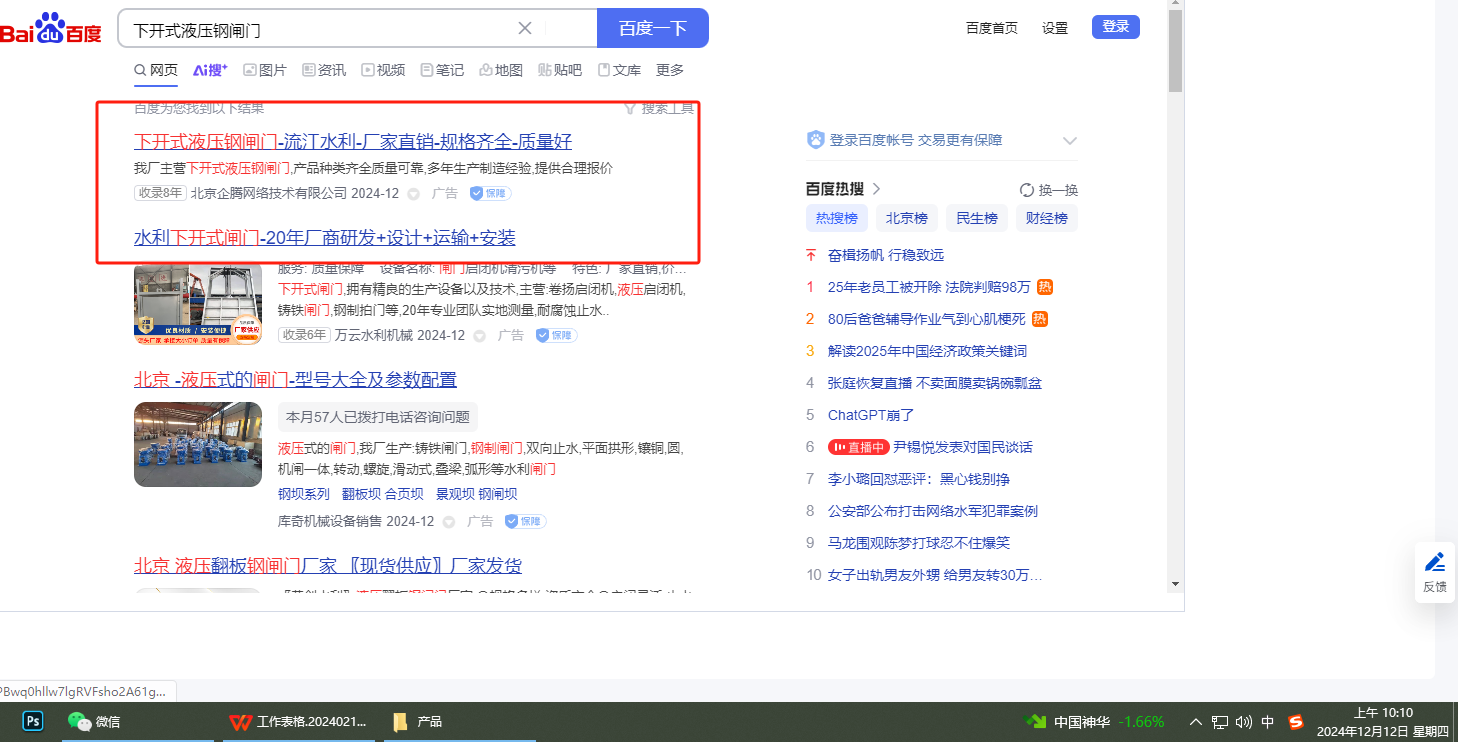Expand the 更多 menu
This screenshot has height=742, width=1458.
click(670, 70)
